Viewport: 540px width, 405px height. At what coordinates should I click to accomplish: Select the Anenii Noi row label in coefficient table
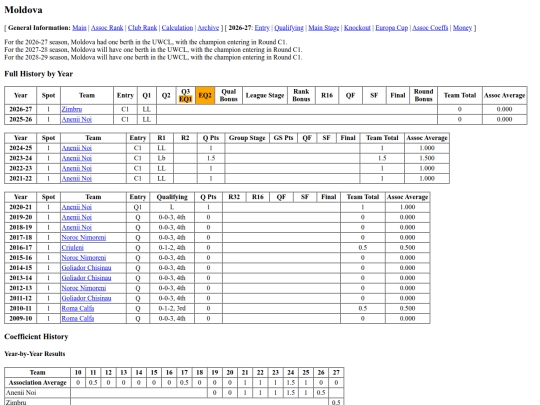click(x=21, y=393)
